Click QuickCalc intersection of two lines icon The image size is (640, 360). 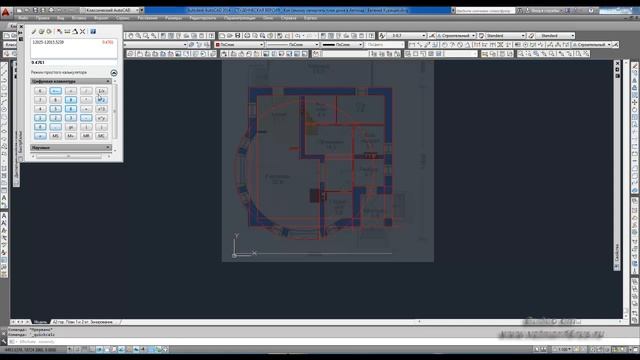pos(82,31)
